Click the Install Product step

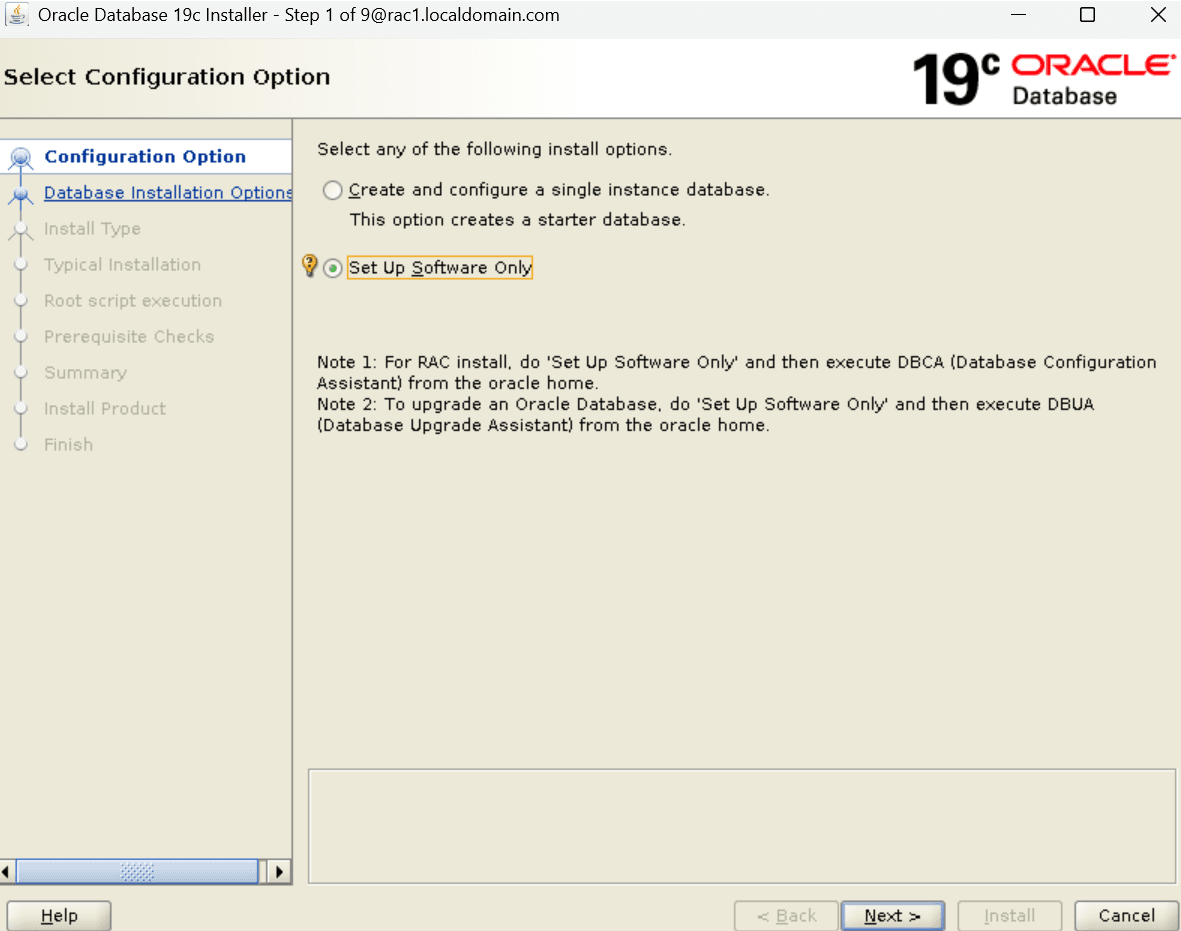(x=105, y=408)
